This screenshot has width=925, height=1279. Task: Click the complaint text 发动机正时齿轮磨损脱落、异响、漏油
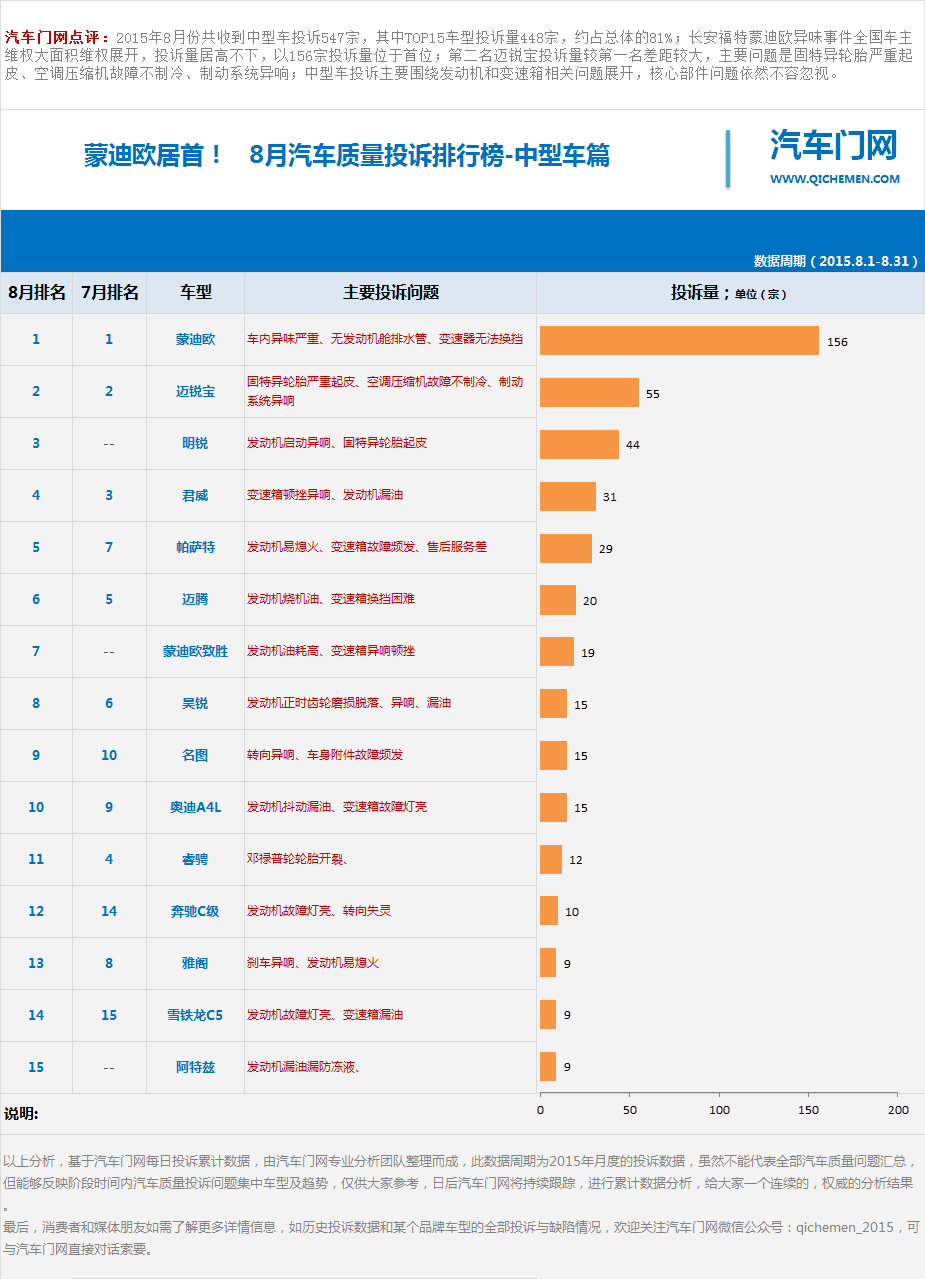[x=349, y=703]
